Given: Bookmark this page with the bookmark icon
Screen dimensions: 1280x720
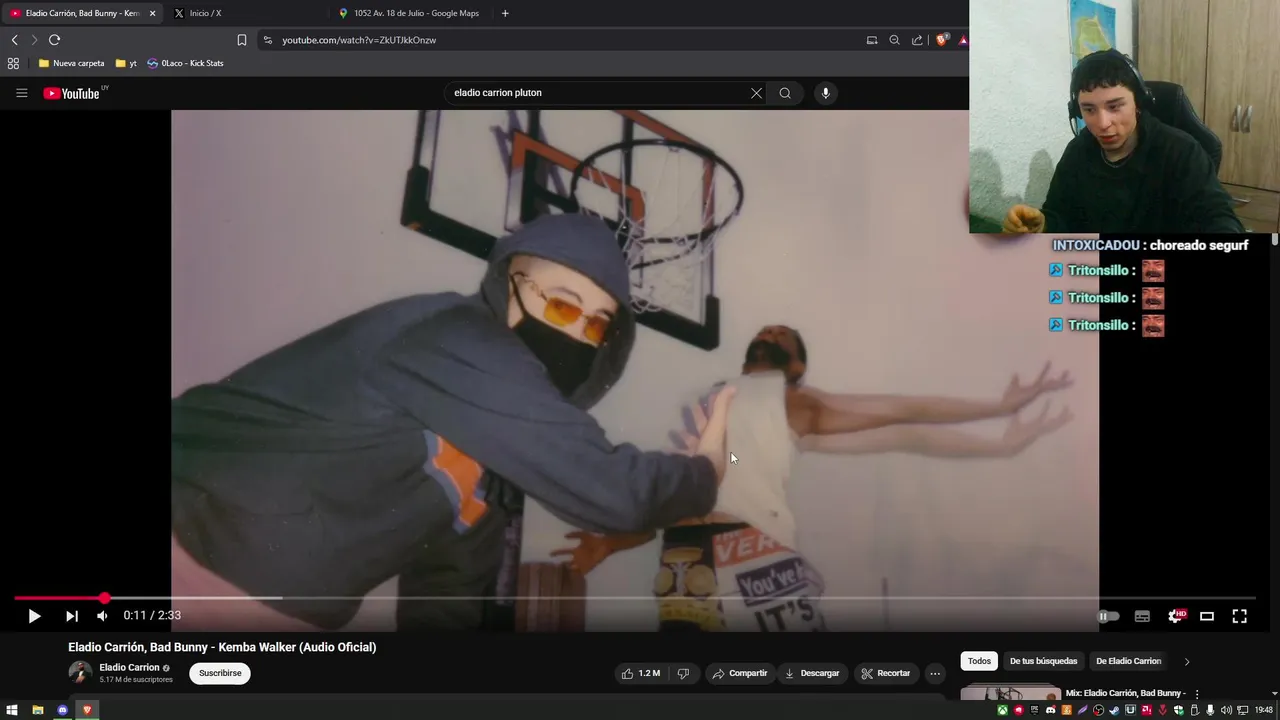Looking at the screenshot, I should [241, 40].
